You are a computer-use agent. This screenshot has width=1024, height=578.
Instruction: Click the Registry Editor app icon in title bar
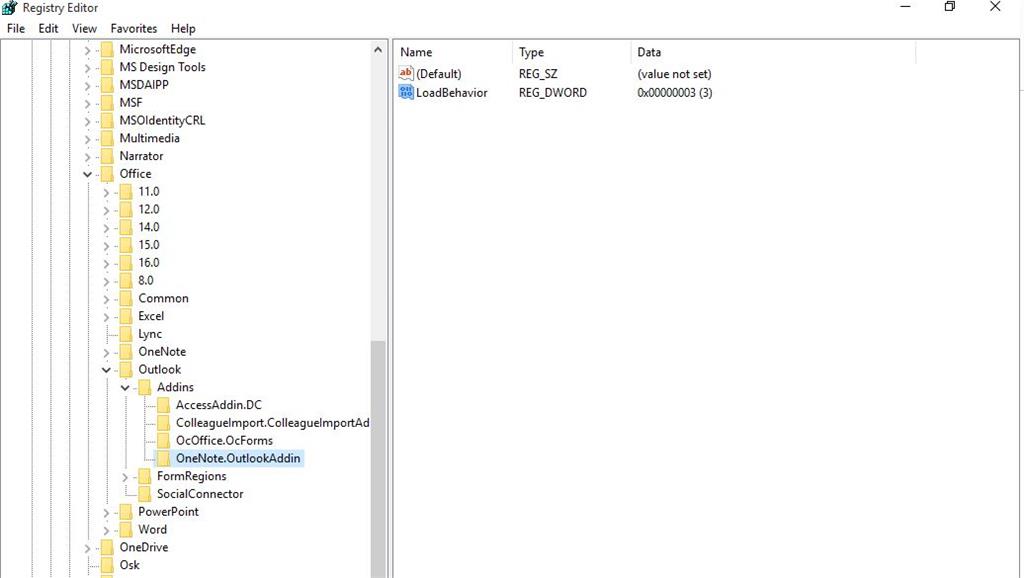coord(9,8)
